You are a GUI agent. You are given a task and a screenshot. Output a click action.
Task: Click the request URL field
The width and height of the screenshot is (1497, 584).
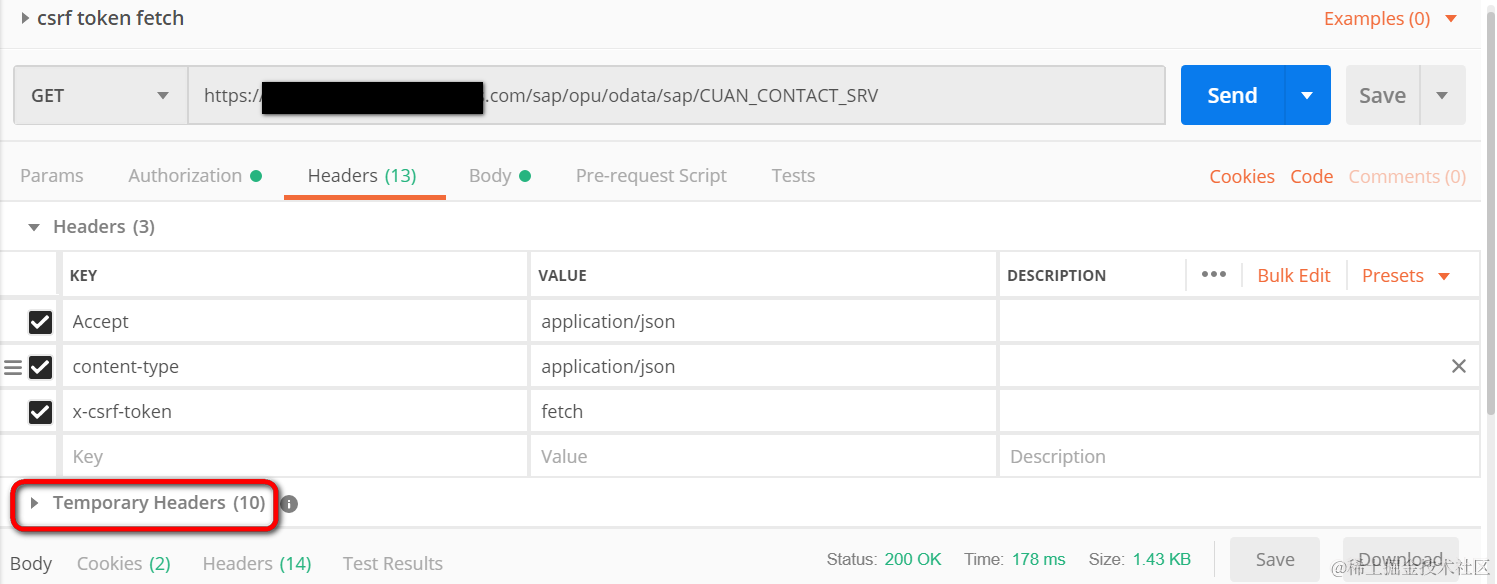tap(676, 95)
